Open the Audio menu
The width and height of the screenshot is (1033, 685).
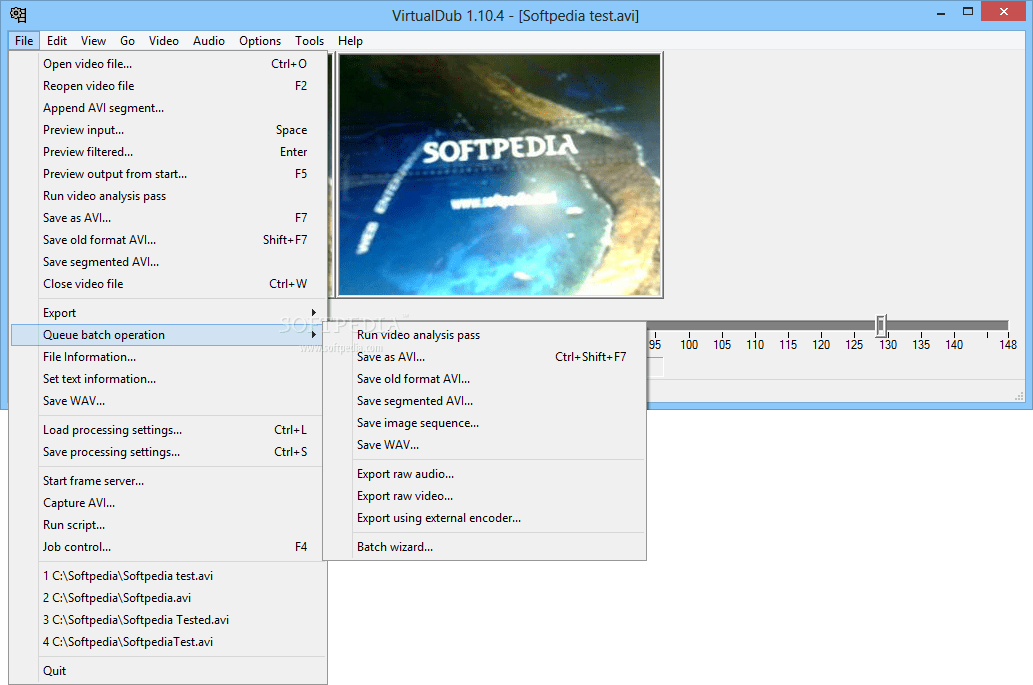(x=209, y=41)
